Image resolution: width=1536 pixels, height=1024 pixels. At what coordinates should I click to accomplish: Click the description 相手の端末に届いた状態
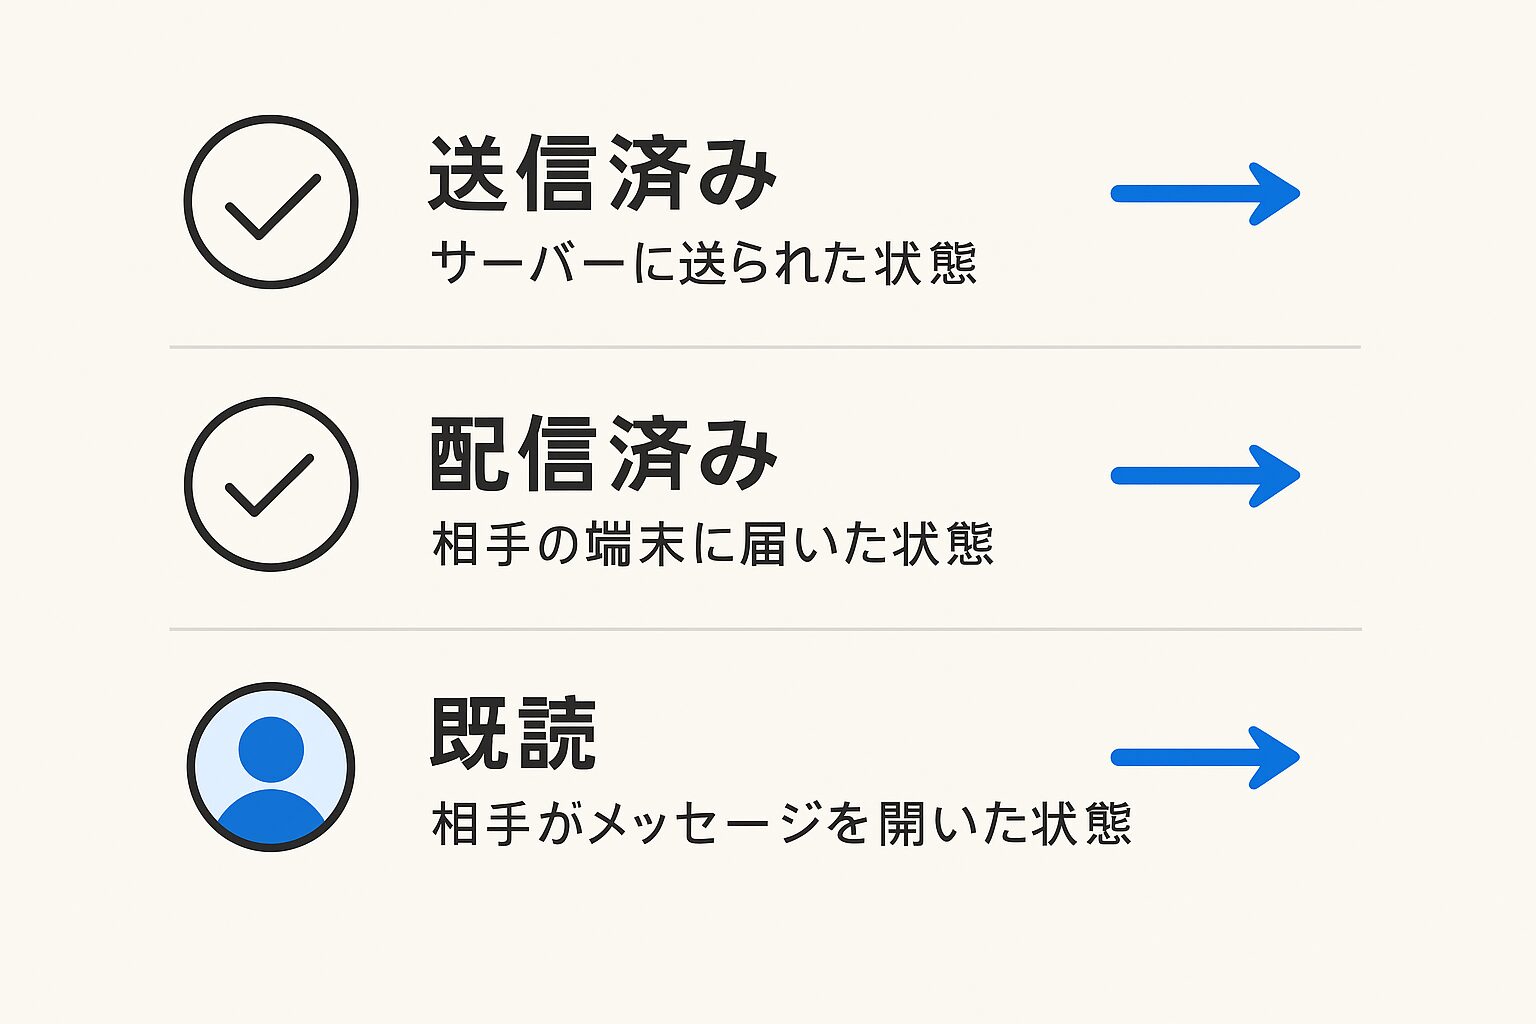click(712, 545)
